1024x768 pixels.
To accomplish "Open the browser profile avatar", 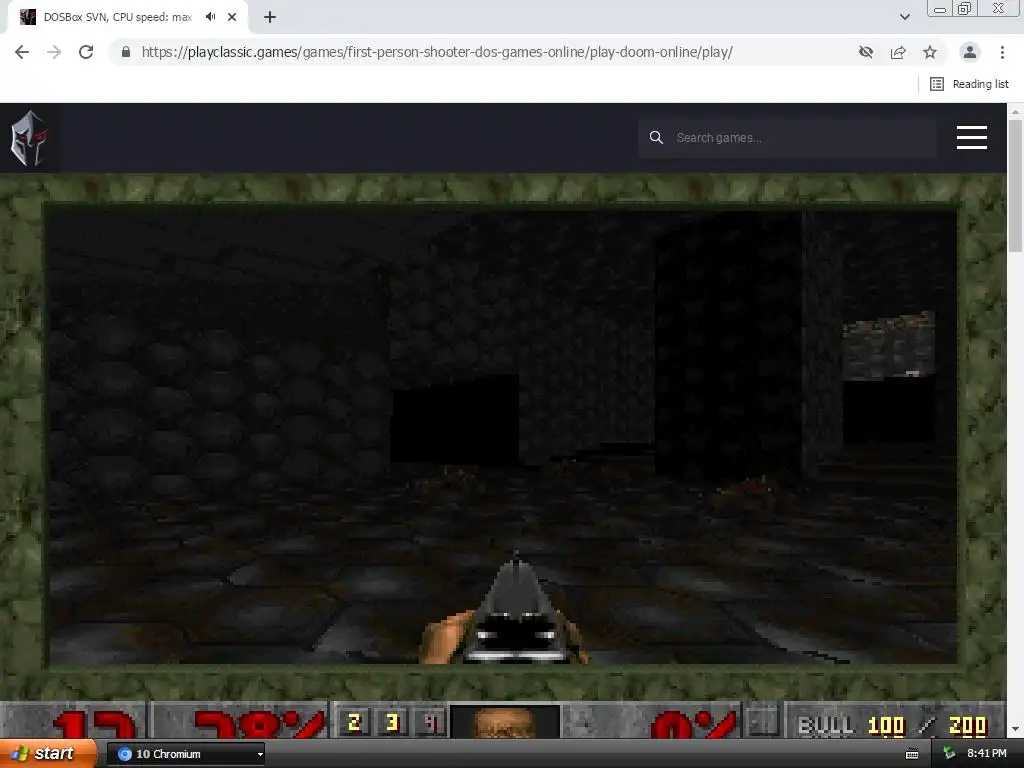I will tap(970, 52).
